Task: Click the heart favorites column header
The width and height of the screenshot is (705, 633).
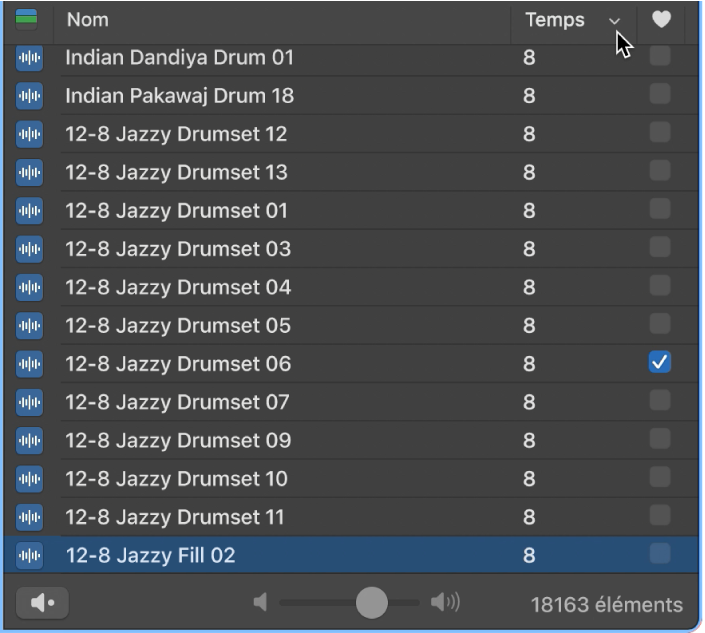Action: click(x=660, y=20)
